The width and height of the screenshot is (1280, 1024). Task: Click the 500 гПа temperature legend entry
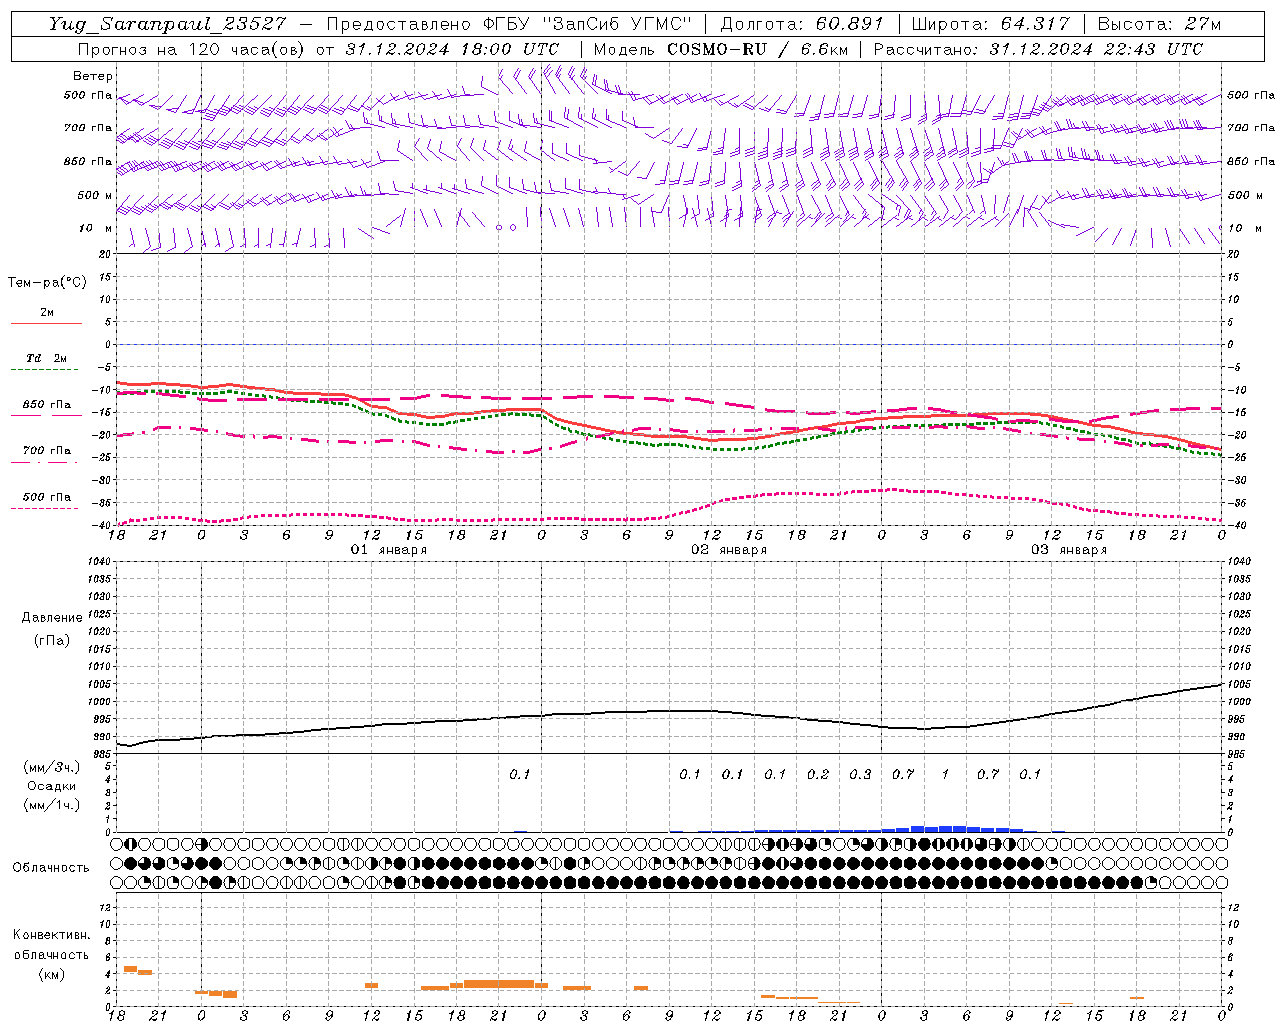click(46, 500)
